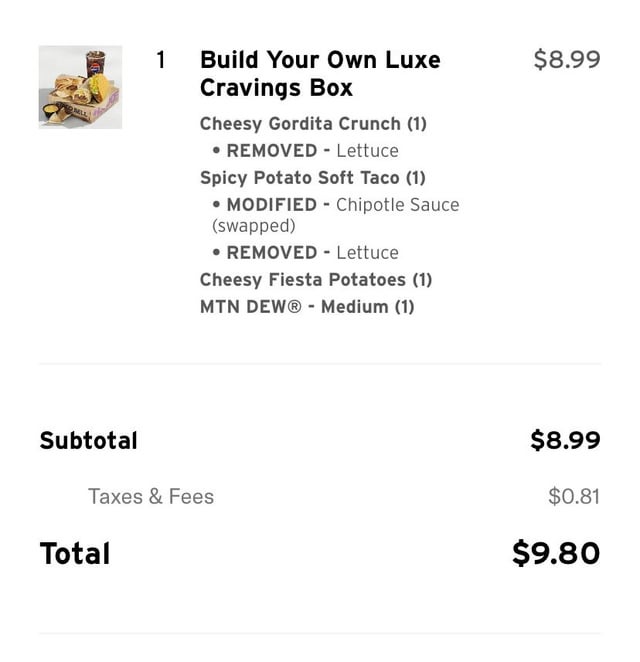Click the Total label

click(75, 554)
